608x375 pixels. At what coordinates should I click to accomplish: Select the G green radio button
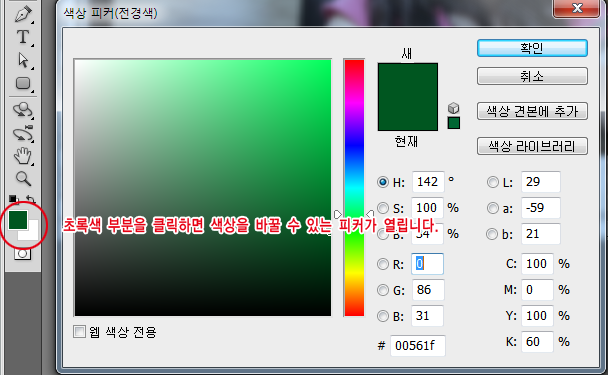(383, 290)
